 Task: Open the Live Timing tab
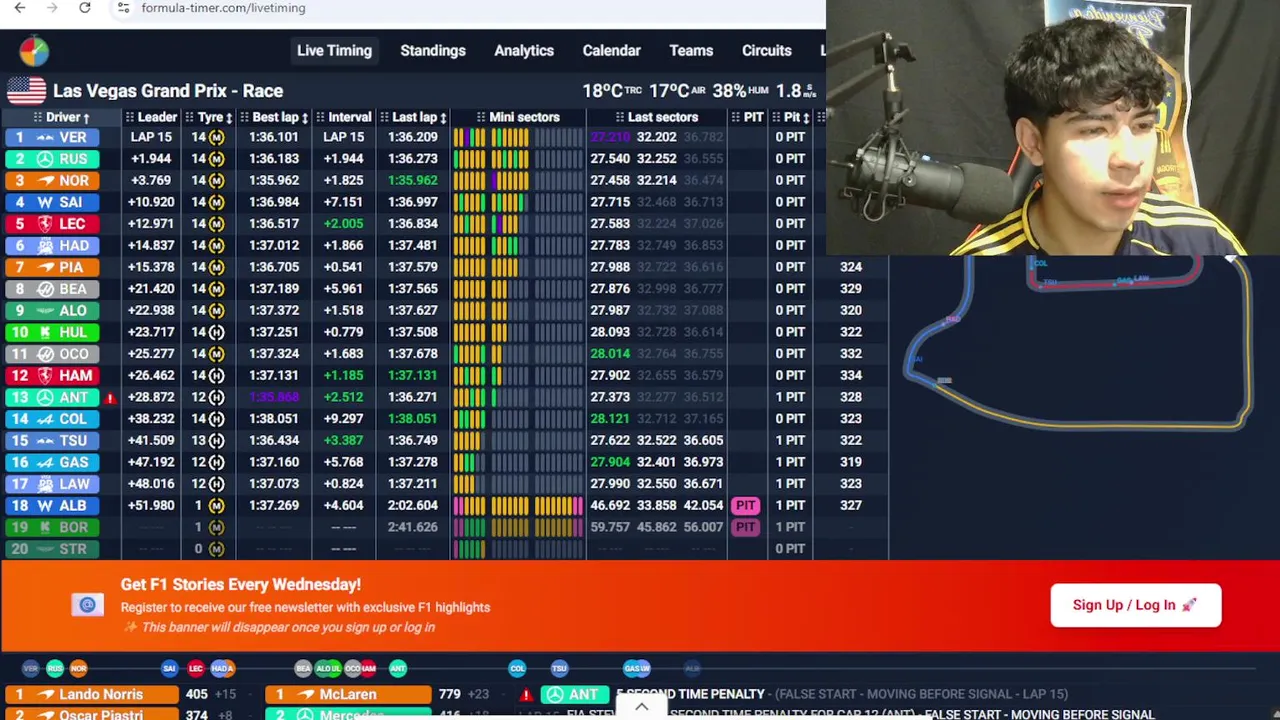click(x=334, y=51)
